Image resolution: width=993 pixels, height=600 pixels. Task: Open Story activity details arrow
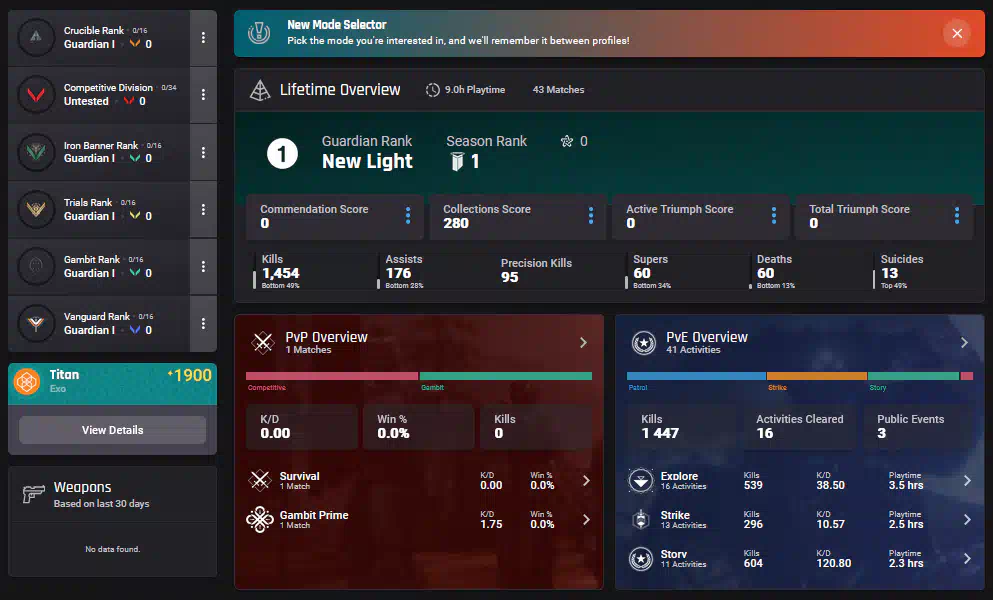(968, 559)
